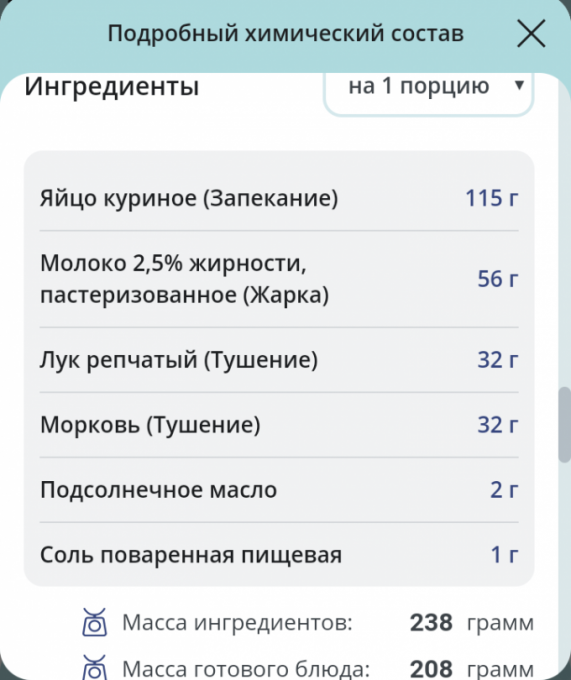This screenshot has width=571, height=680.
Task: Open the Лук репчатый (Тушение) ingredient
Action: pyautogui.click(x=279, y=360)
